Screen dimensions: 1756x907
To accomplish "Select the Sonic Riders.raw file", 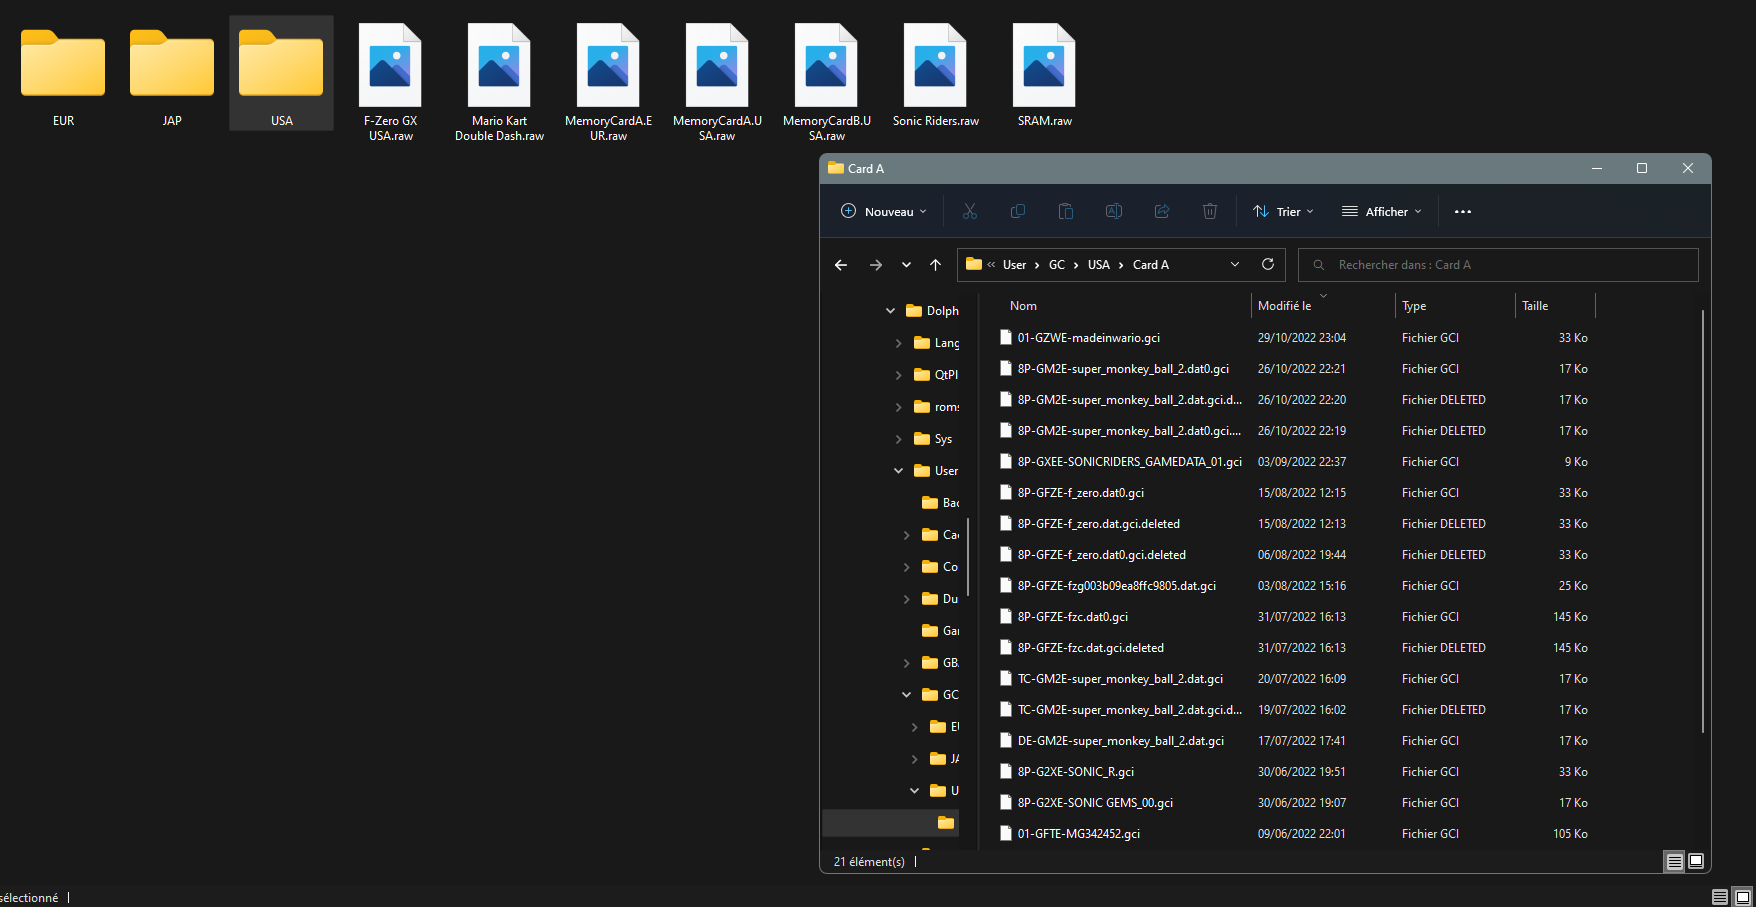I will (935, 75).
